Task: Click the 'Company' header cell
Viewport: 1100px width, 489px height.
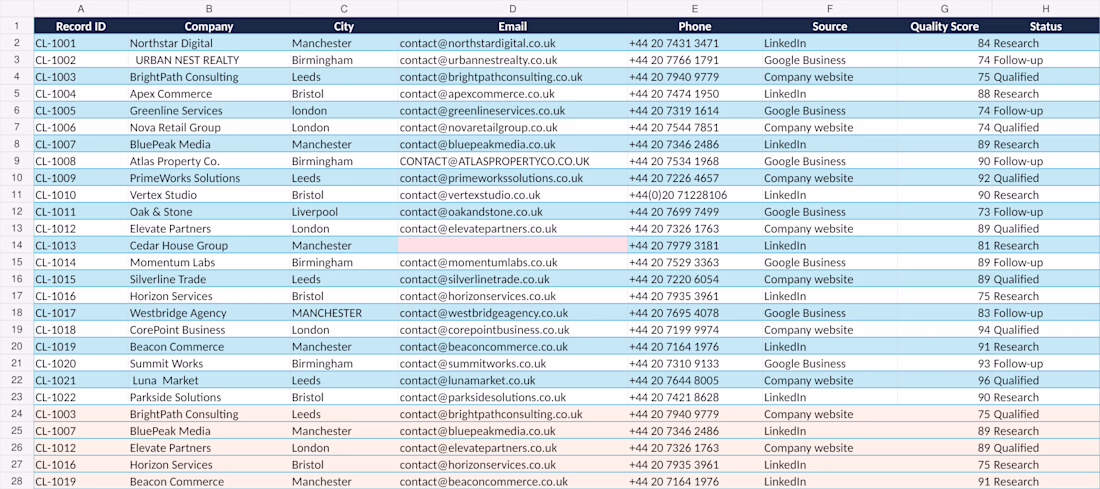Action: coord(209,27)
